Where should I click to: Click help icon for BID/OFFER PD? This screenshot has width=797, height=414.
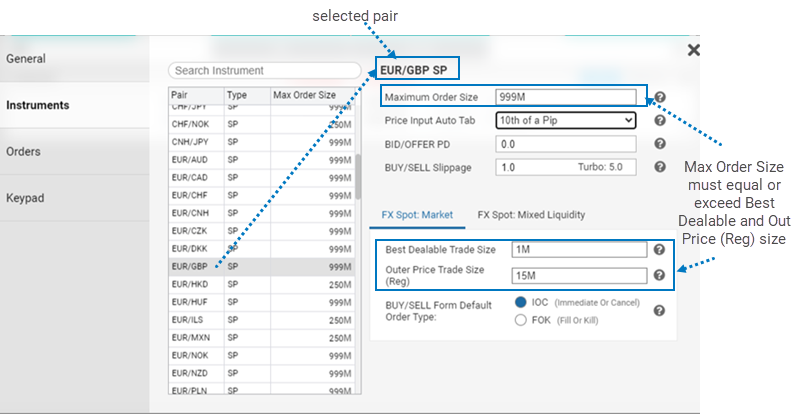[660, 144]
